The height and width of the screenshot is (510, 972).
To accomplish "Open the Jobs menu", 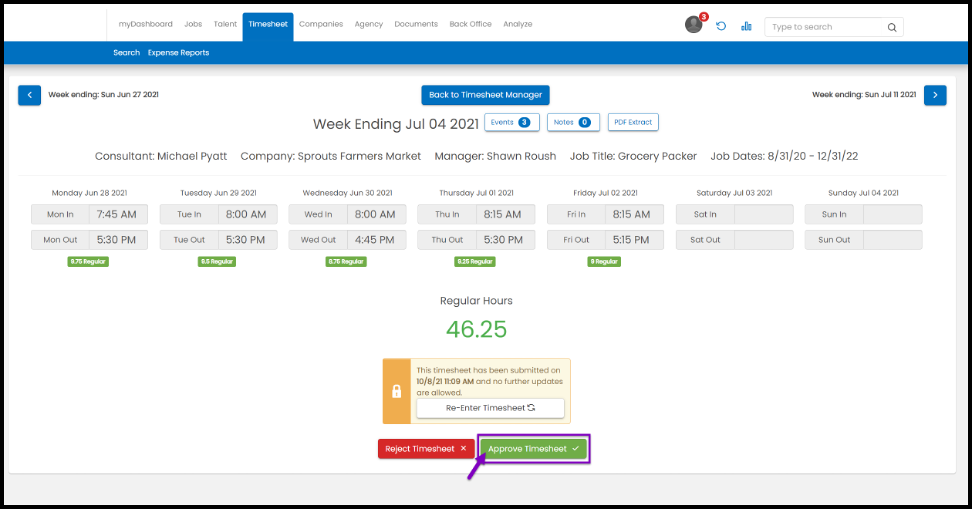I will coord(193,24).
